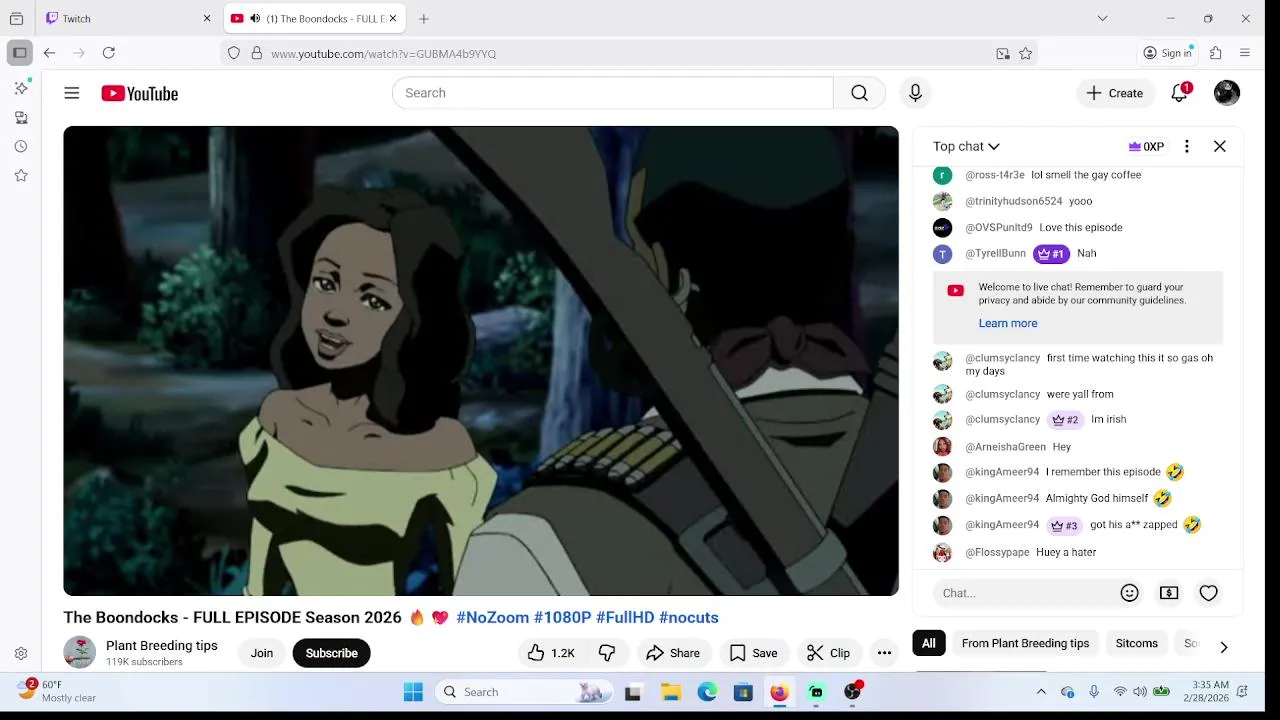1280x720 pixels.
Task: Focus the YouTube search field
Action: coord(613,93)
